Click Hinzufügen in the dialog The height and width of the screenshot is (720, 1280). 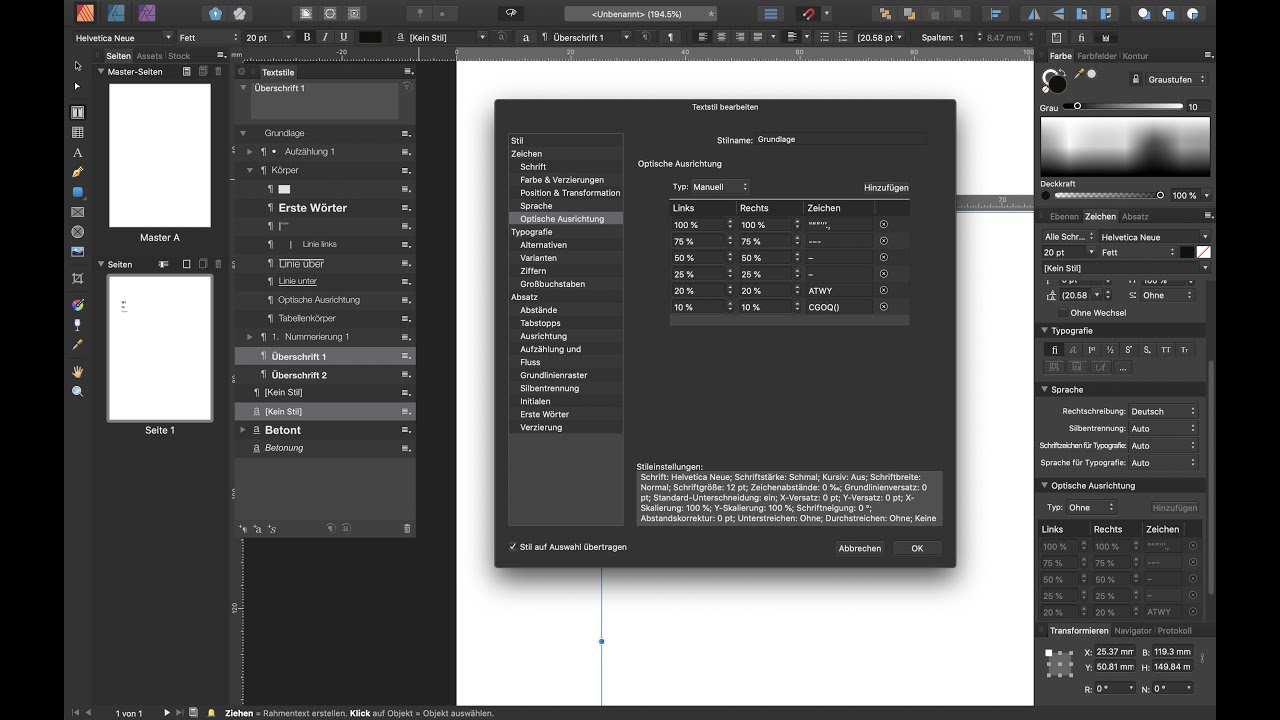click(886, 188)
